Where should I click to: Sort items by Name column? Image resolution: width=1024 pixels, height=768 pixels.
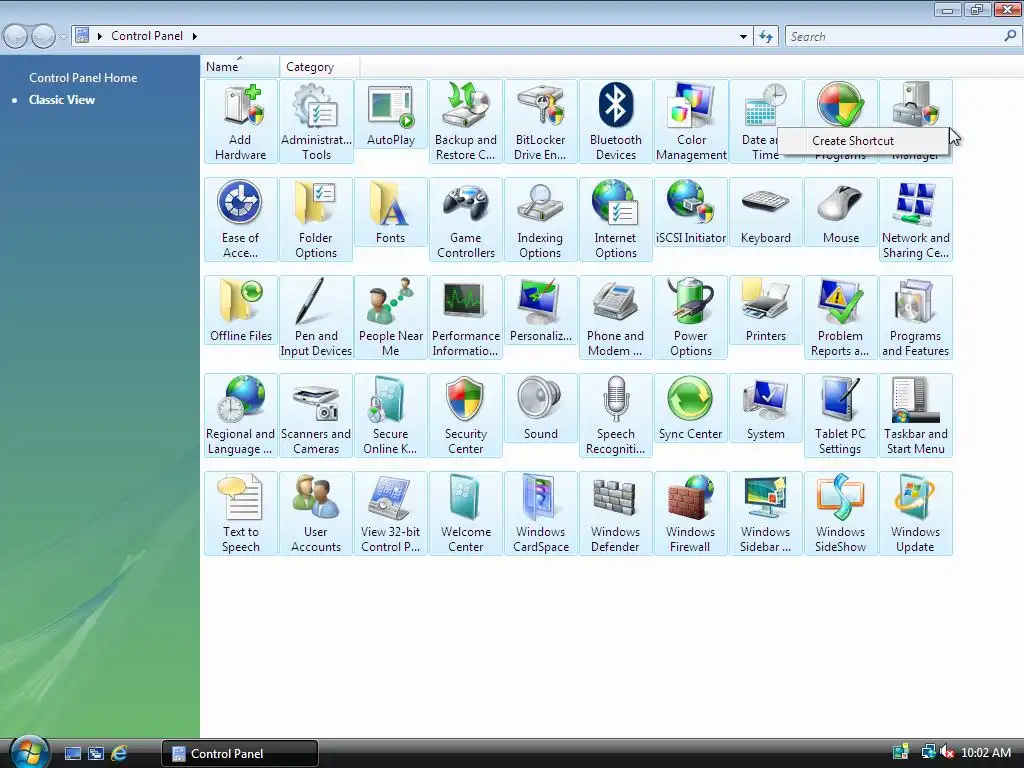pyautogui.click(x=240, y=67)
